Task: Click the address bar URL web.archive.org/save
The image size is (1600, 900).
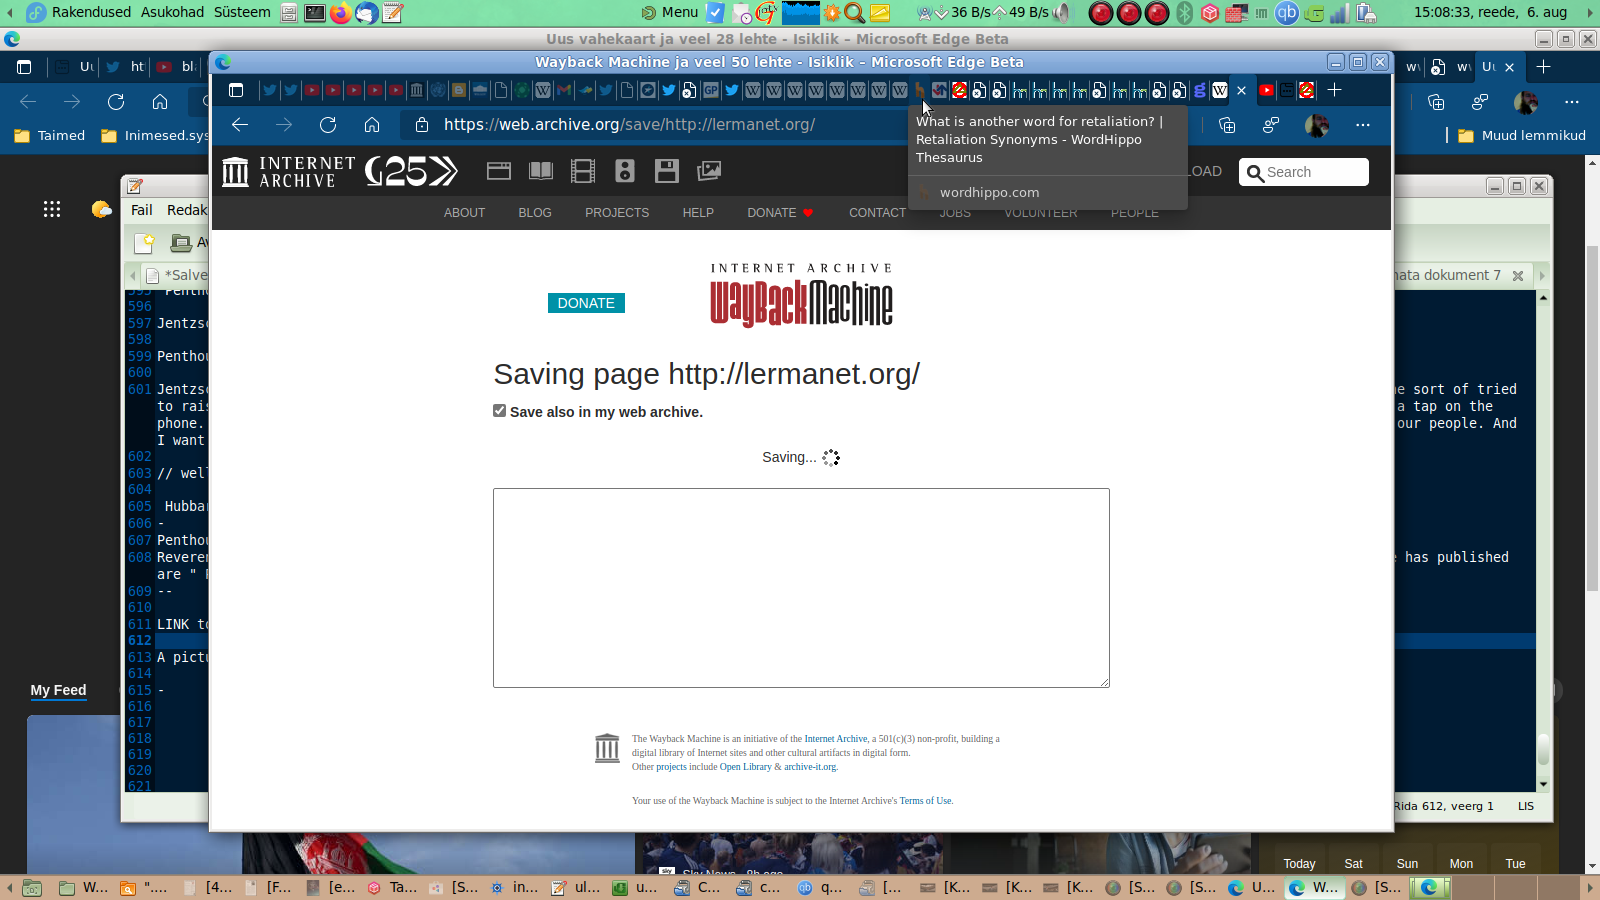Action: click(630, 125)
